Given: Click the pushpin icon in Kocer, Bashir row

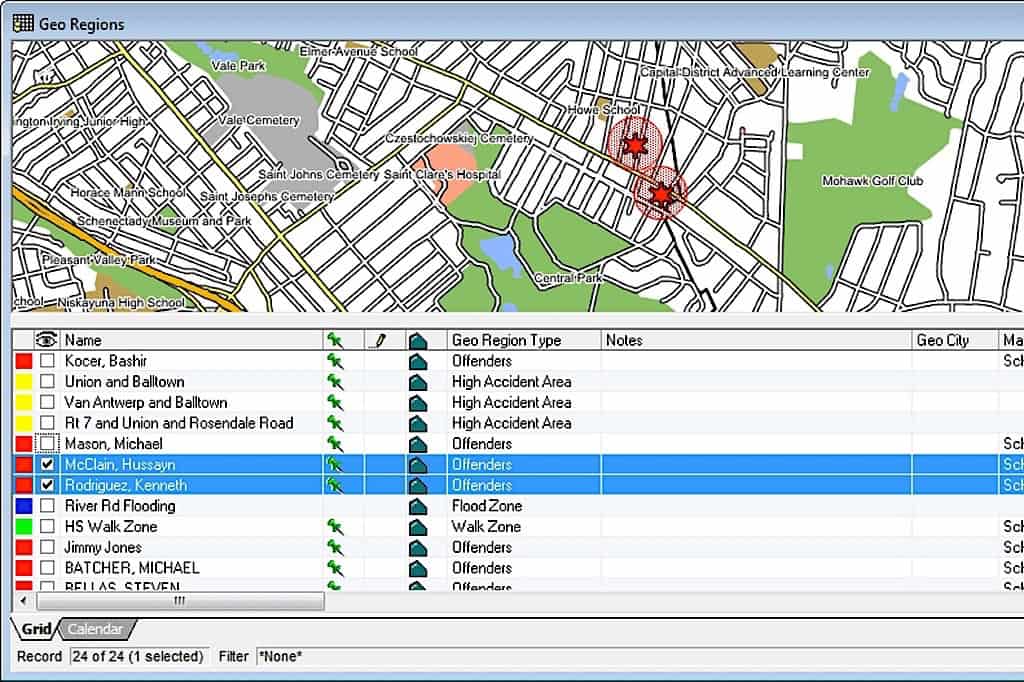Looking at the screenshot, I should point(335,361).
